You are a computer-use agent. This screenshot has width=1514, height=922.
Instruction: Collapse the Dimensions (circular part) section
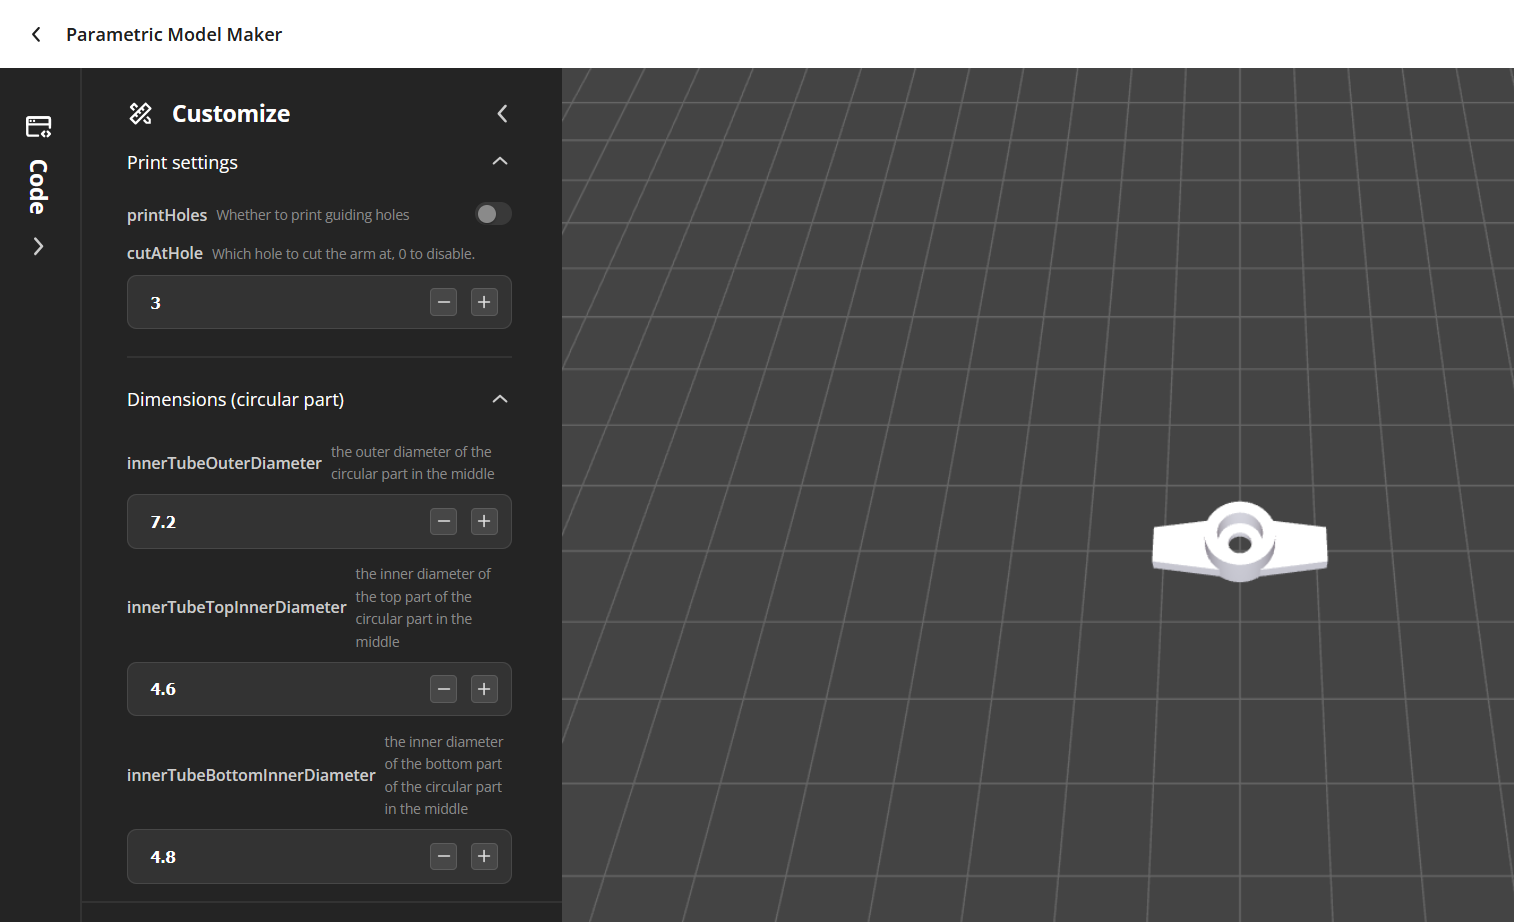coord(500,399)
